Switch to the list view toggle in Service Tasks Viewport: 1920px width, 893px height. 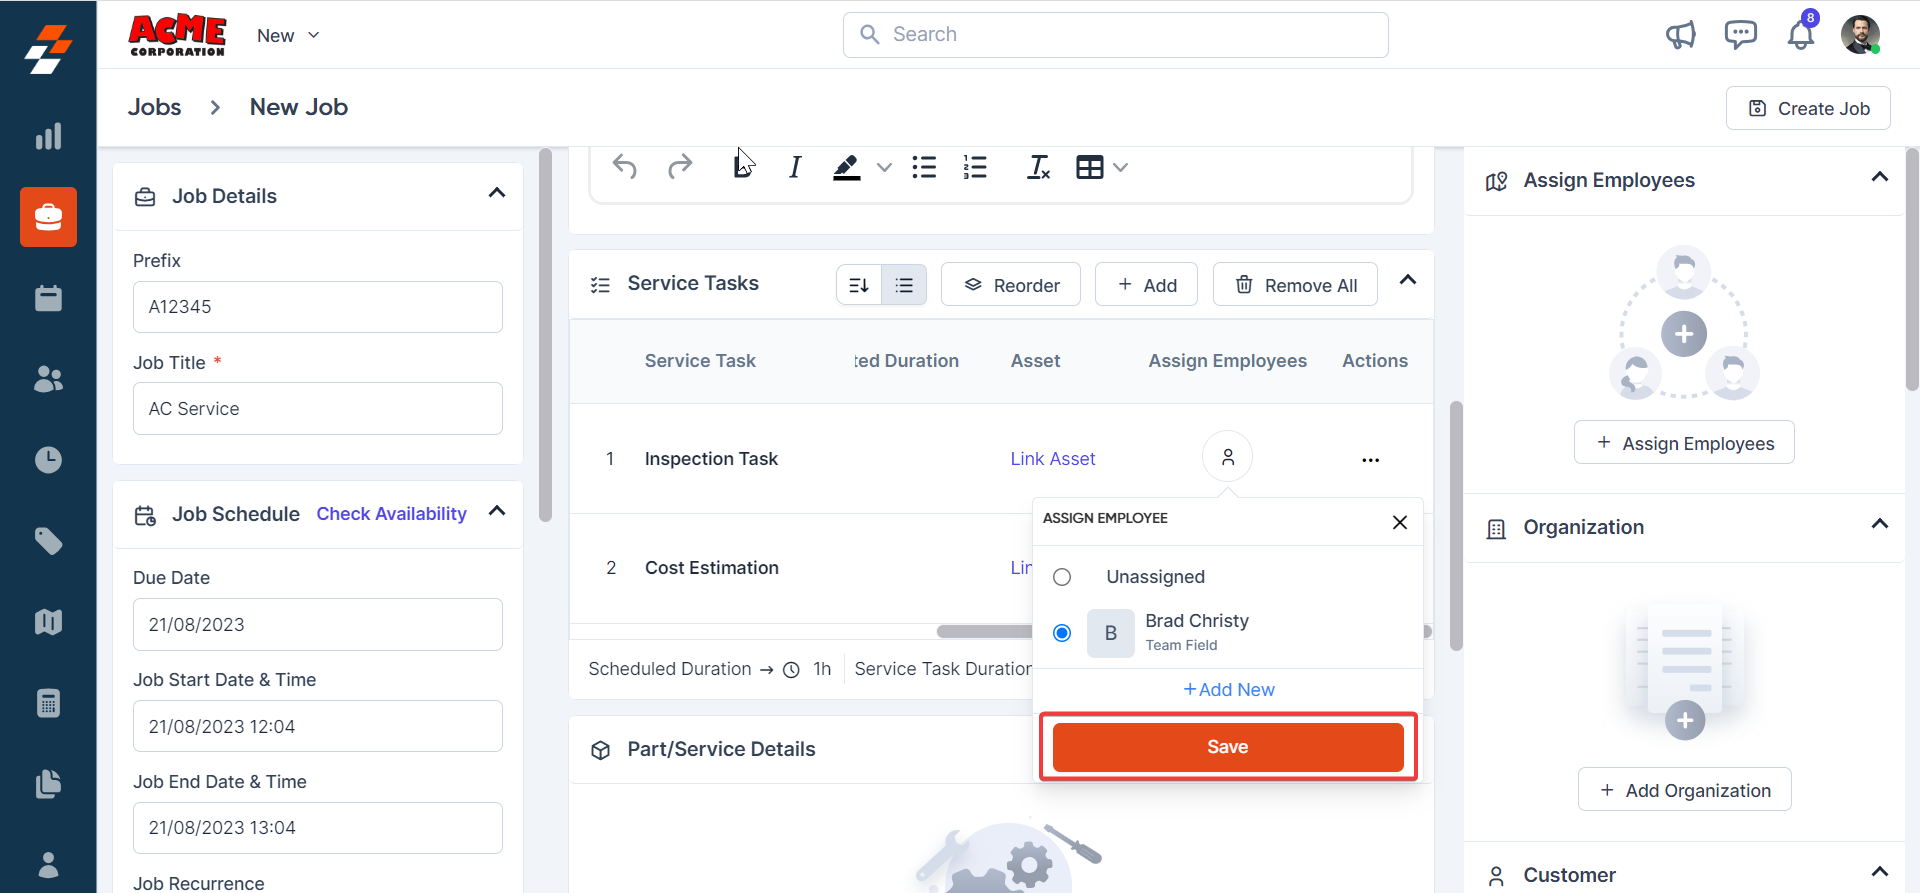[x=904, y=285]
